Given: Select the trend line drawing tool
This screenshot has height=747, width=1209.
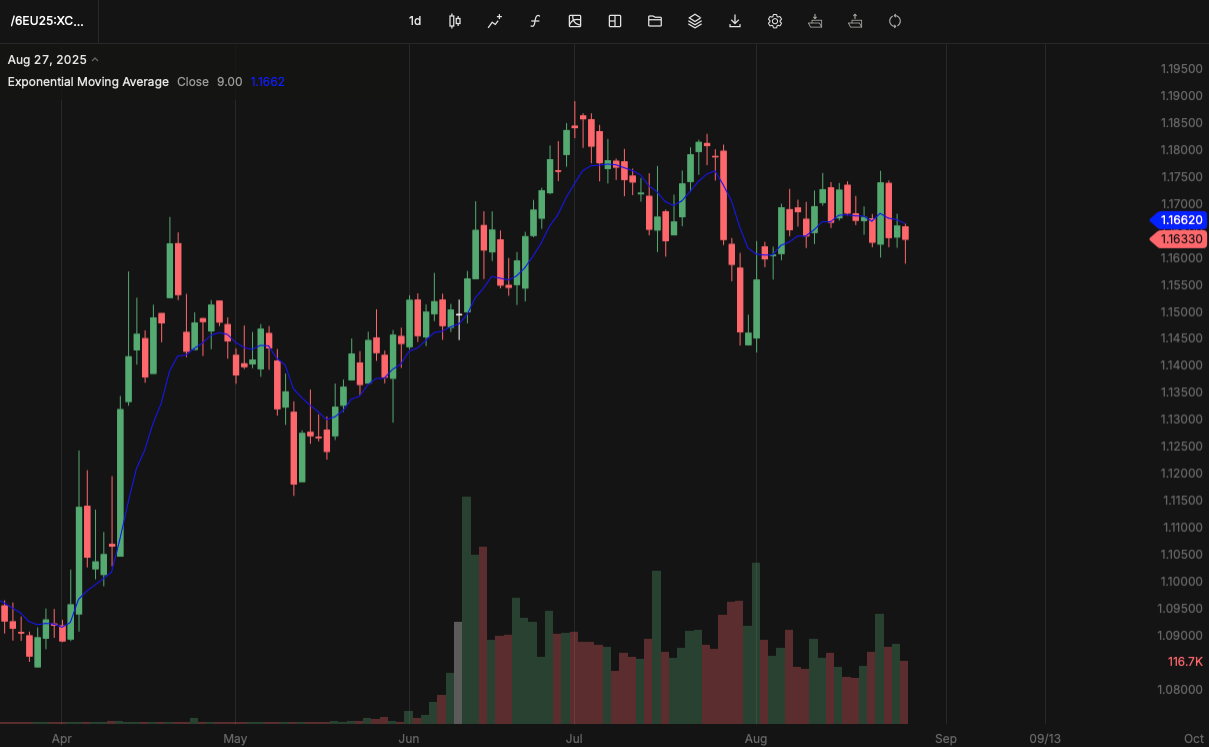Looking at the screenshot, I should [x=494, y=21].
